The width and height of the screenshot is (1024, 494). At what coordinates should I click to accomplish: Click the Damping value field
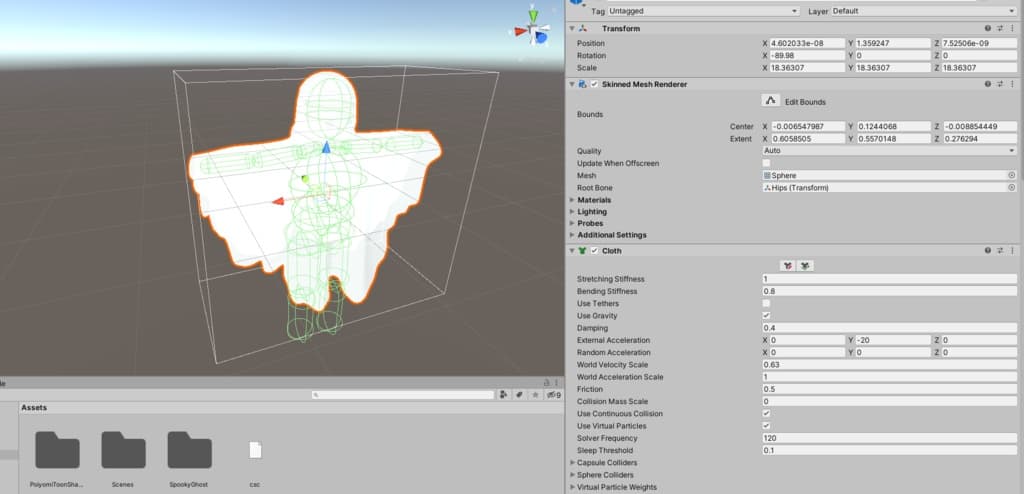[x=888, y=328]
